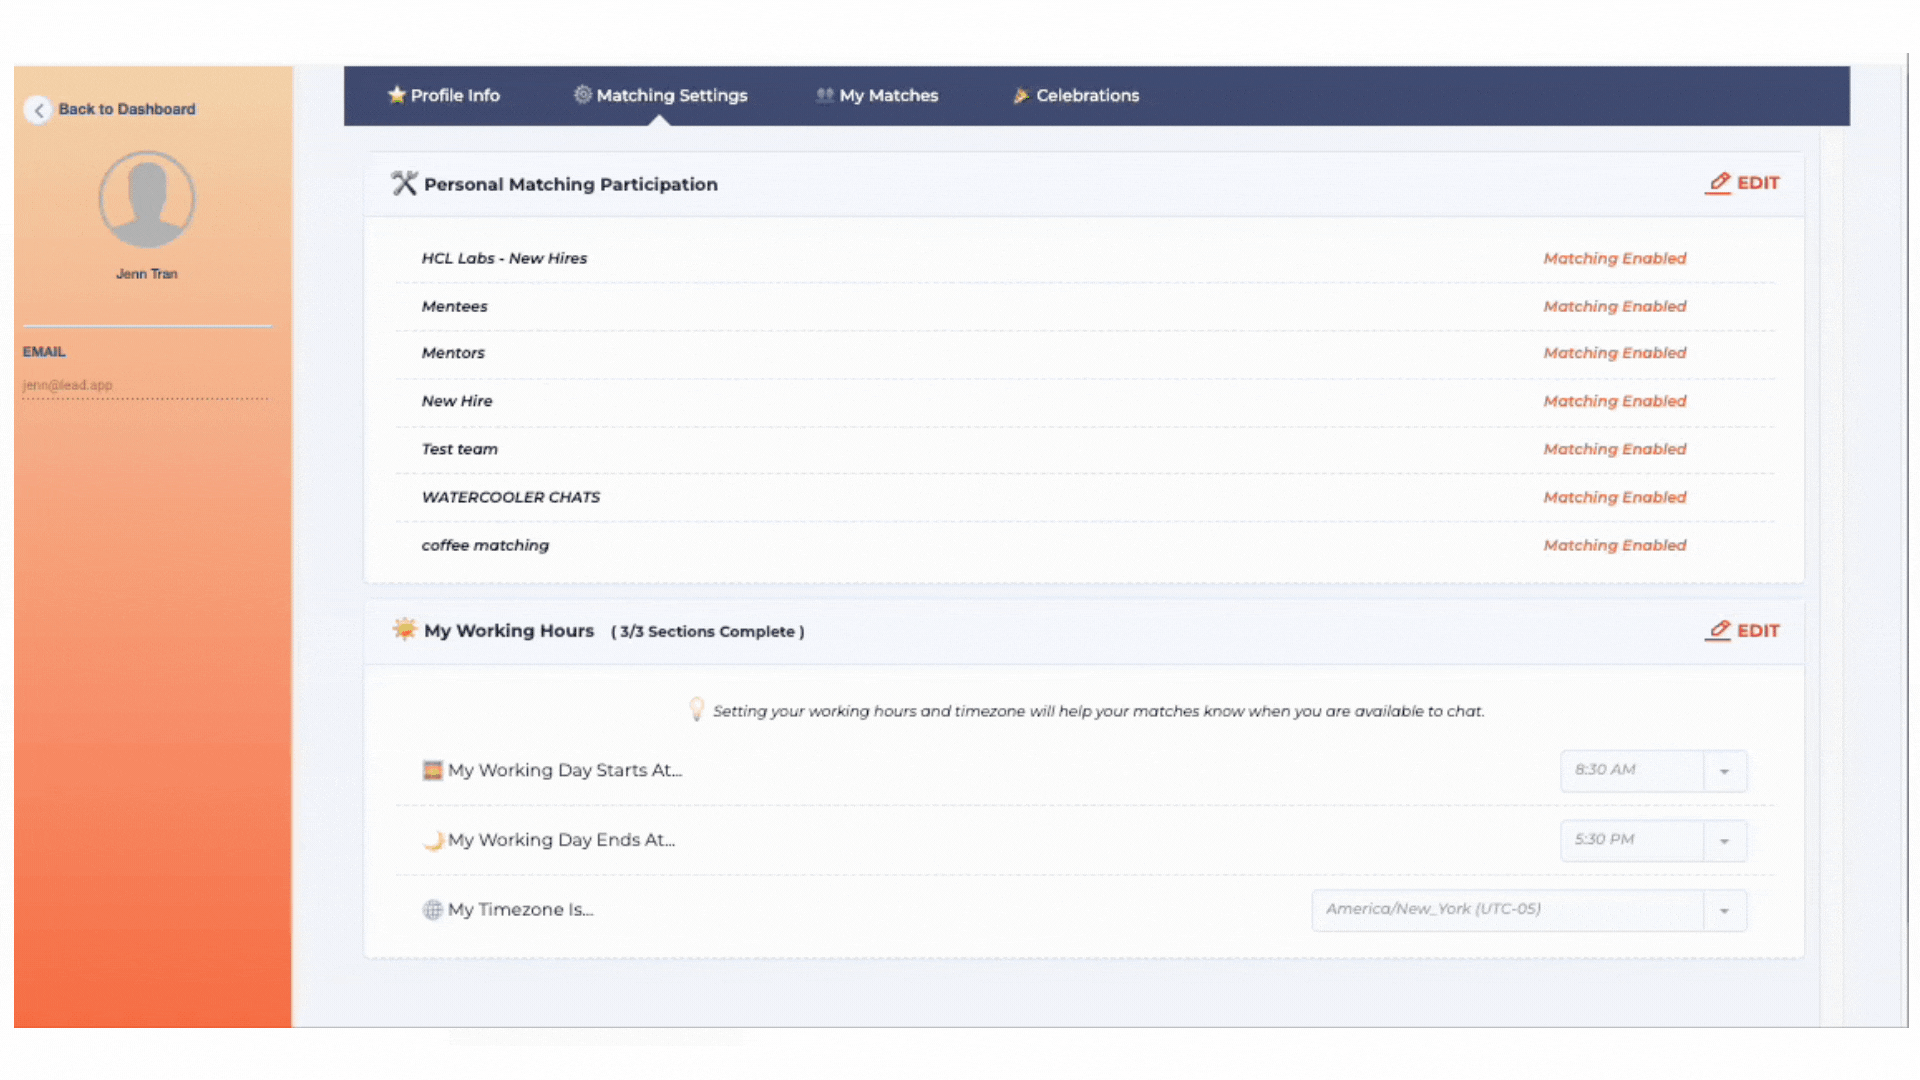Toggle Matching Enabled for WATERCOOLER CHATS
Image resolution: width=1920 pixels, height=1080 pixels.
point(1614,497)
